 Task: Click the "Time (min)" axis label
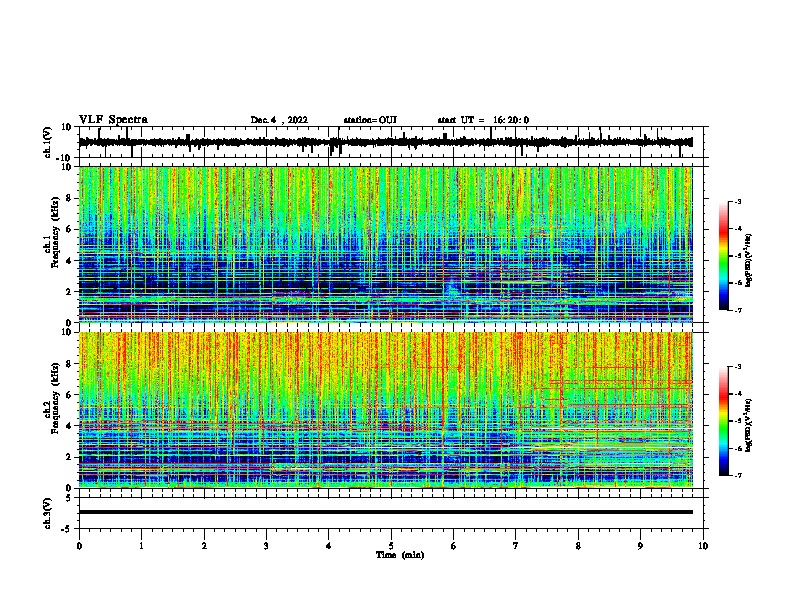[x=400, y=555]
